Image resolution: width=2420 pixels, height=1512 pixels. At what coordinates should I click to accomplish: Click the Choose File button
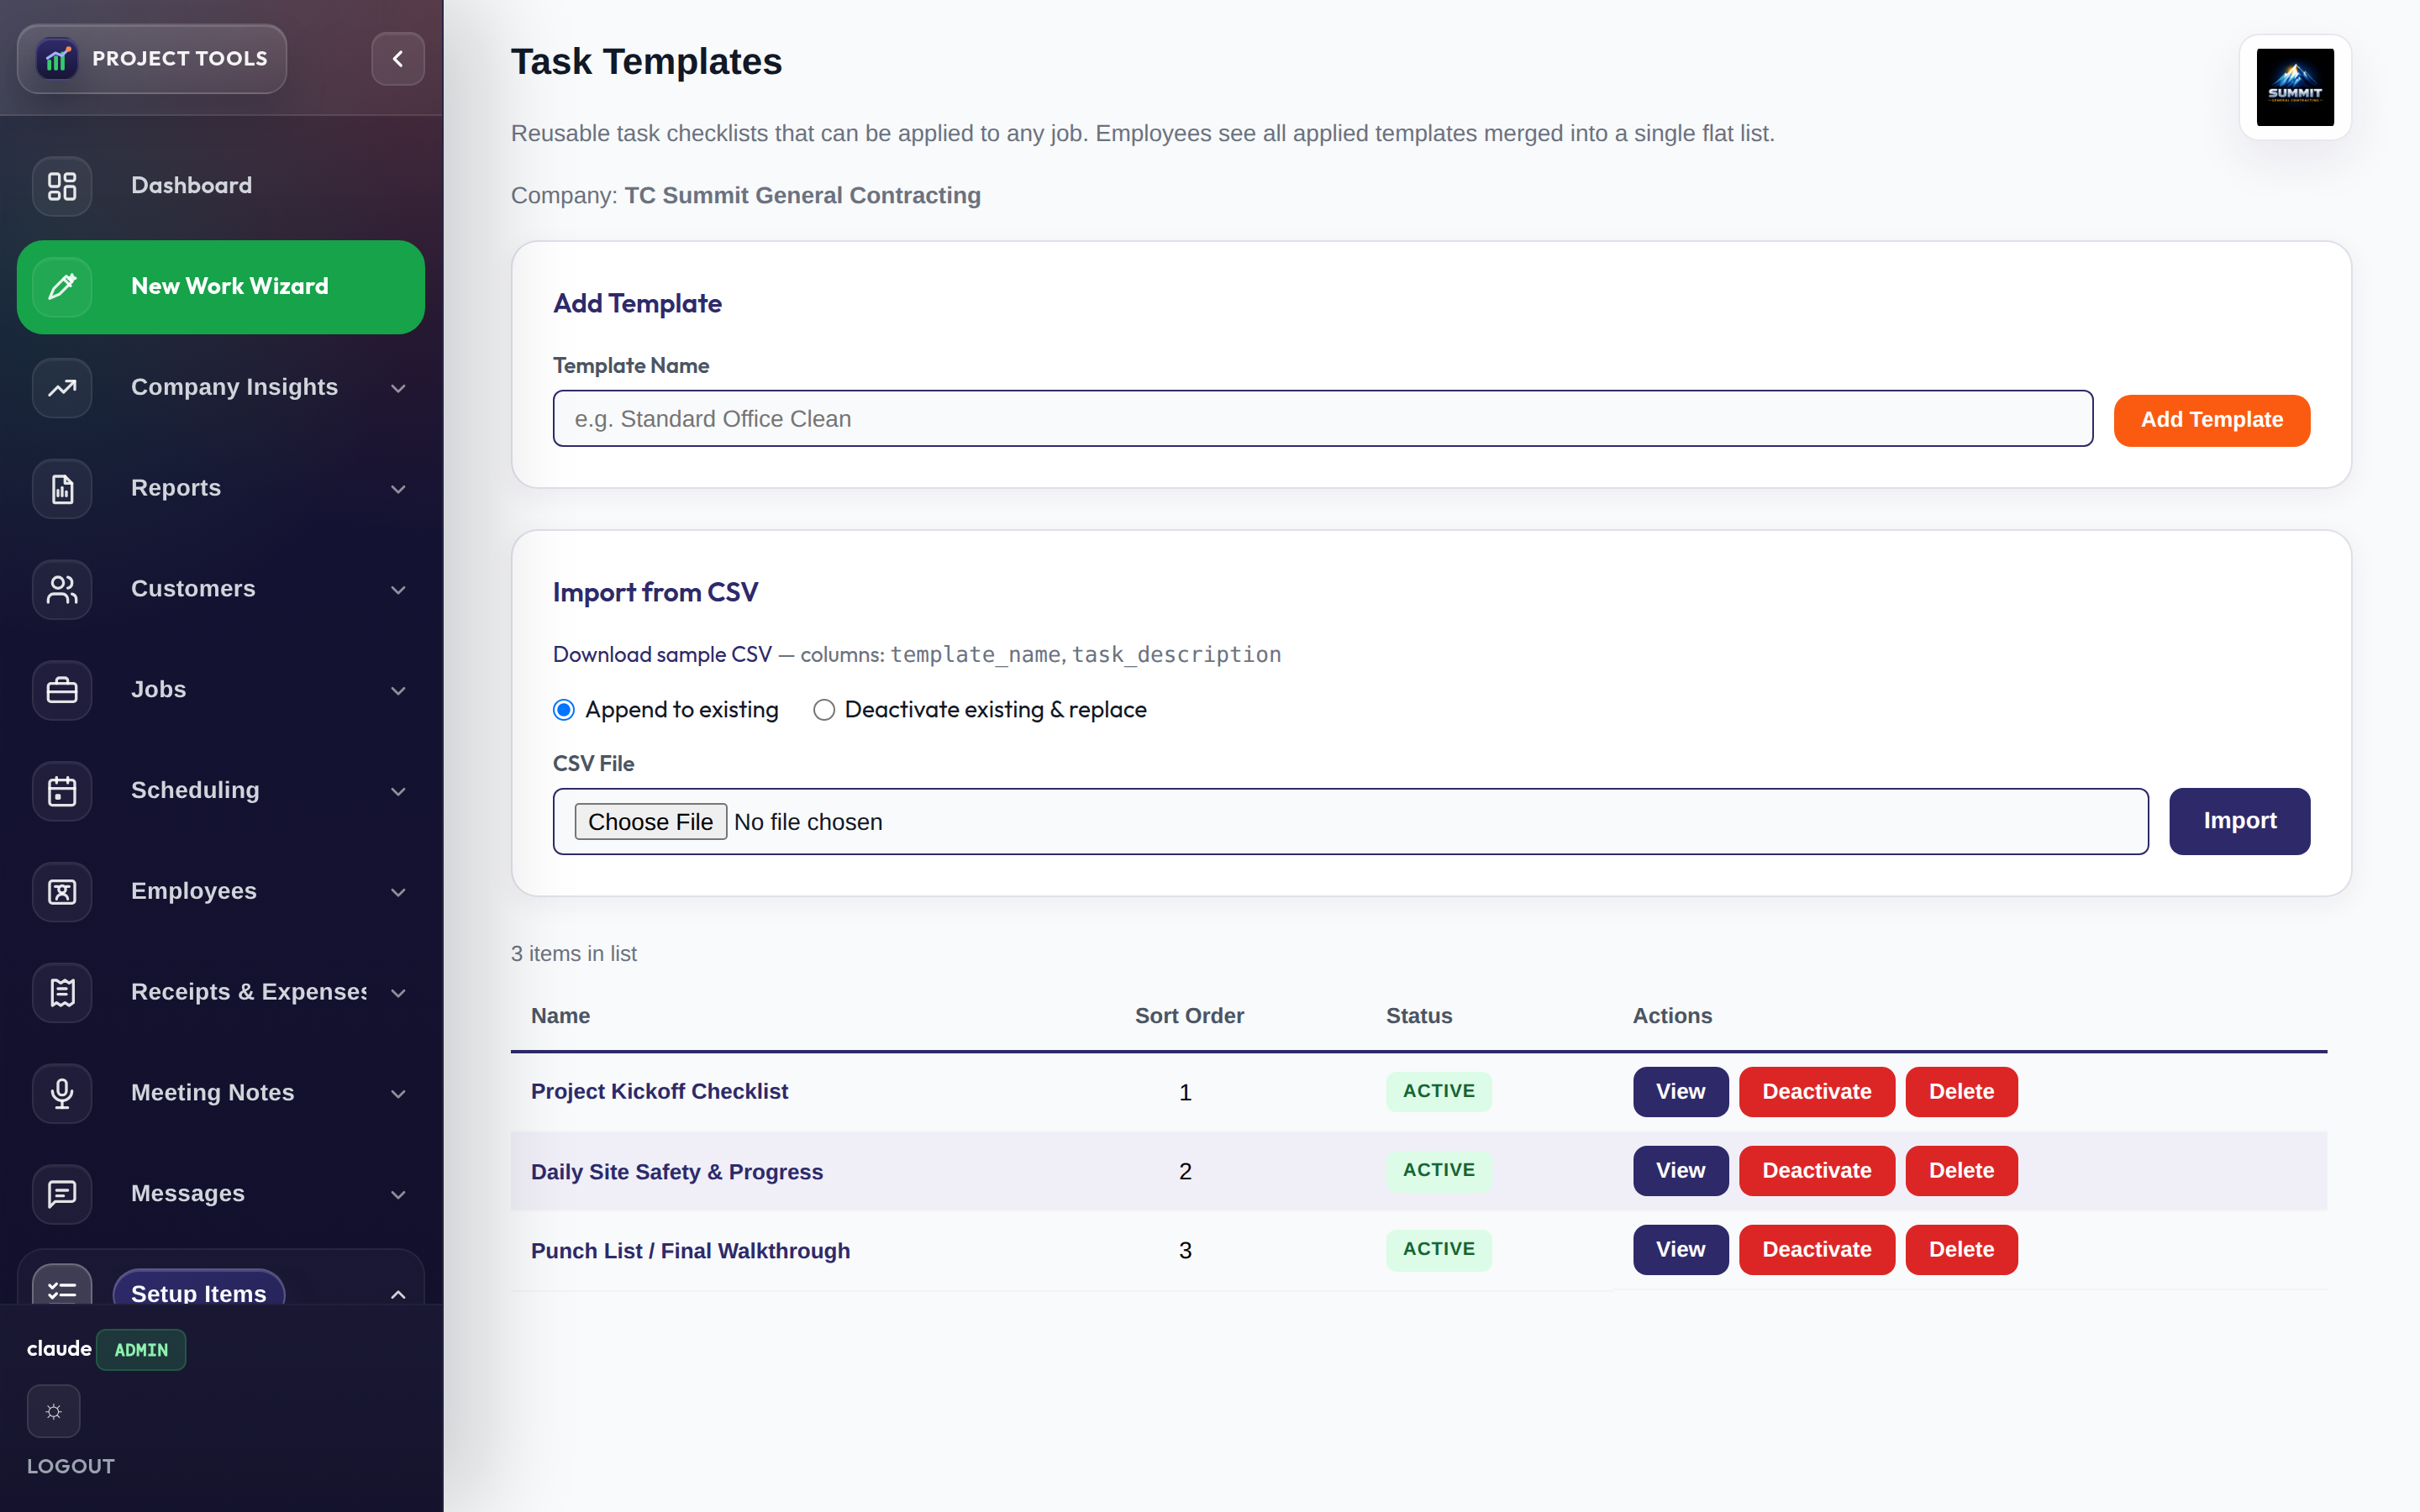click(x=650, y=822)
